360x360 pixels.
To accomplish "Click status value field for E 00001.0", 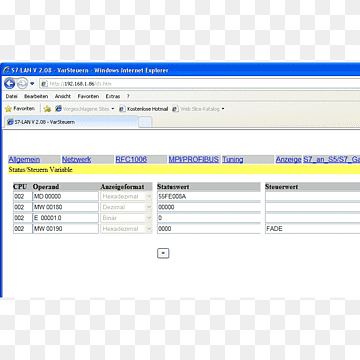I will coord(209,218).
